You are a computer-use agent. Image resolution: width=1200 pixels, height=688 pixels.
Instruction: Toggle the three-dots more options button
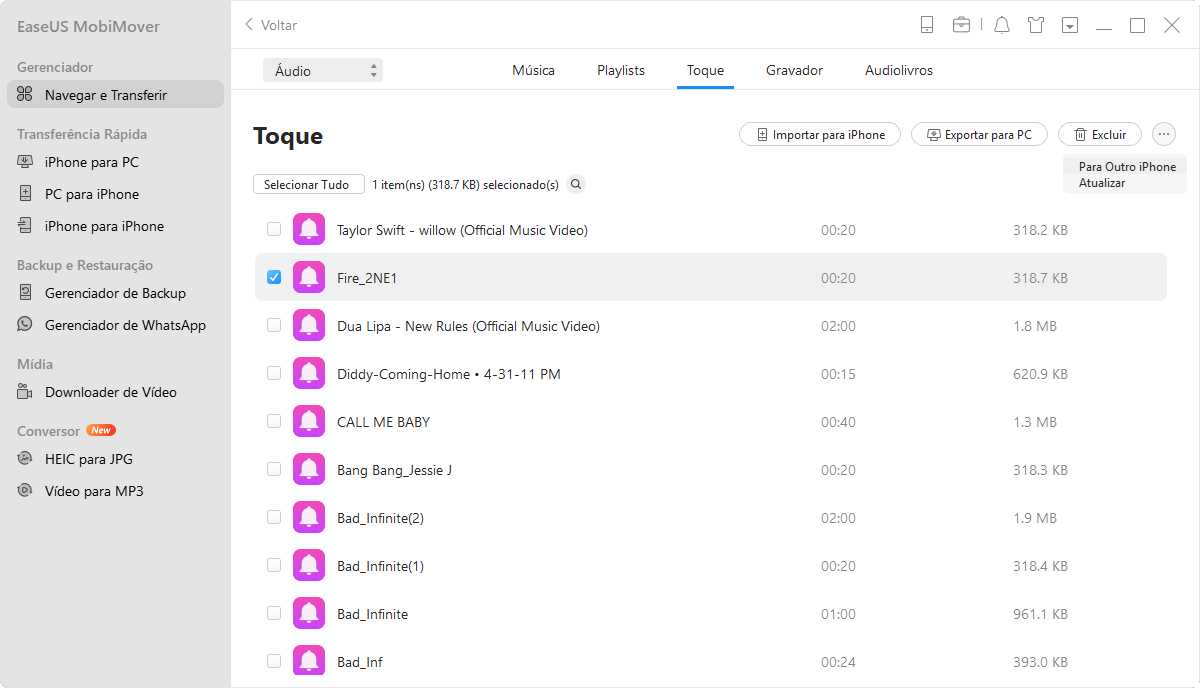(1164, 134)
